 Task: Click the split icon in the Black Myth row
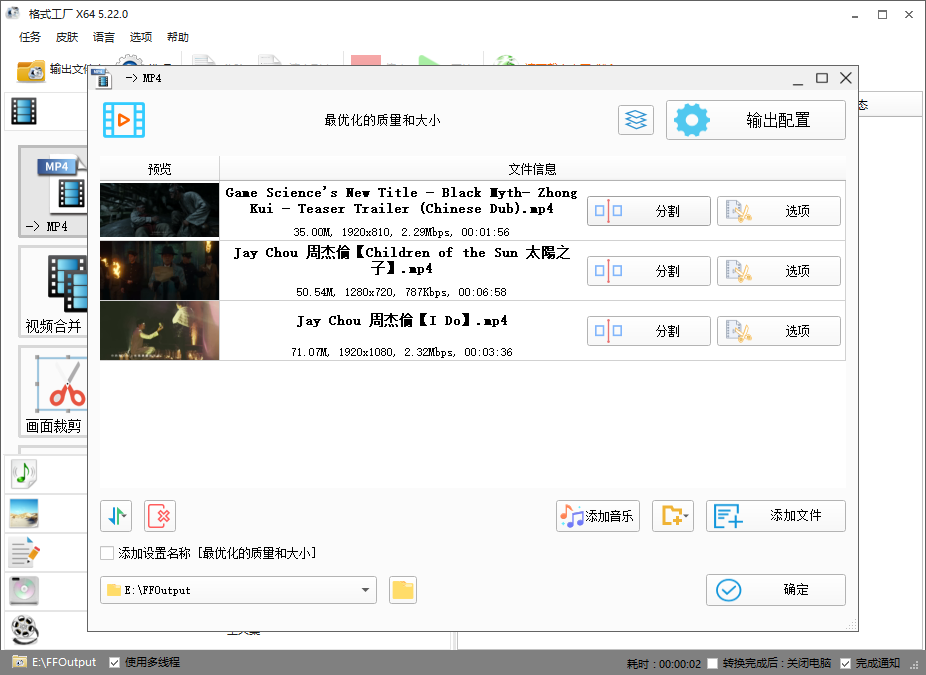(x=608, y=211)
